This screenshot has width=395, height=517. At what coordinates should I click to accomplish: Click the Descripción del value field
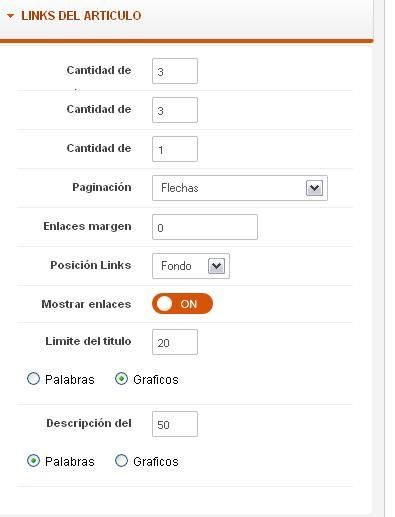(175, 424)
